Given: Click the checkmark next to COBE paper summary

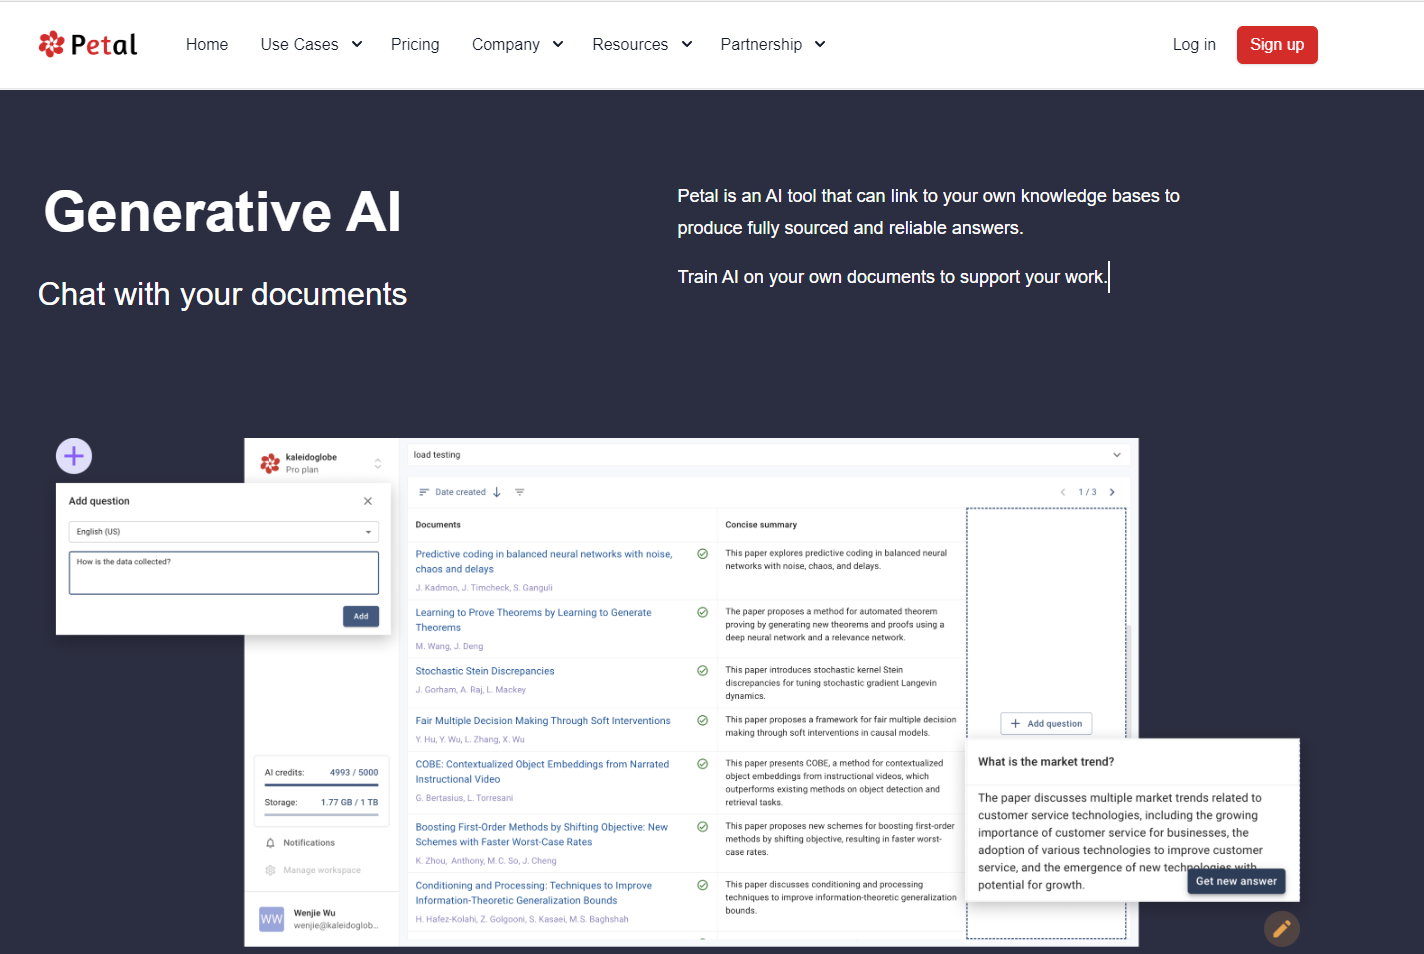Looking at the screenshot, I should tap(701, 764).
